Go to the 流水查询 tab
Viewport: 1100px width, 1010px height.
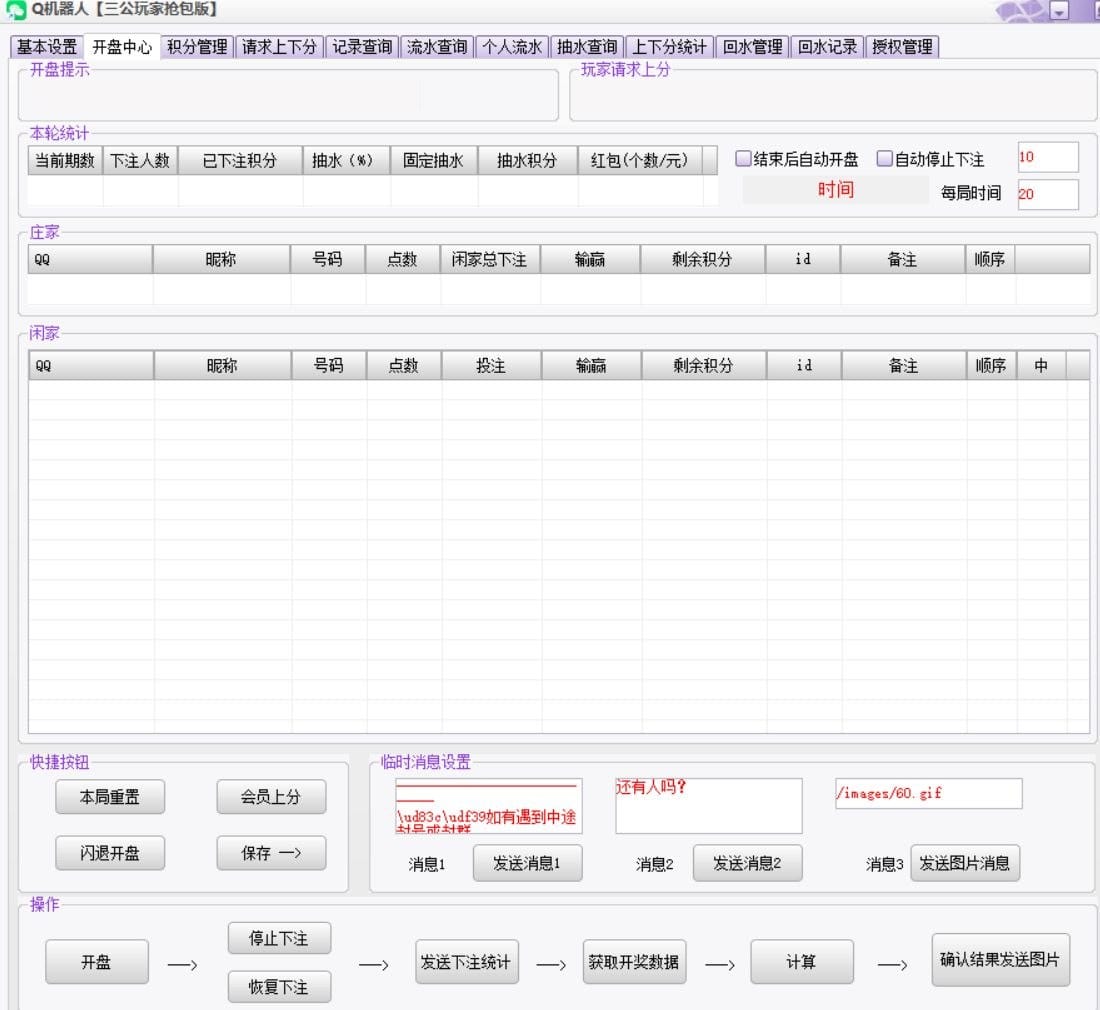[437, 47]
